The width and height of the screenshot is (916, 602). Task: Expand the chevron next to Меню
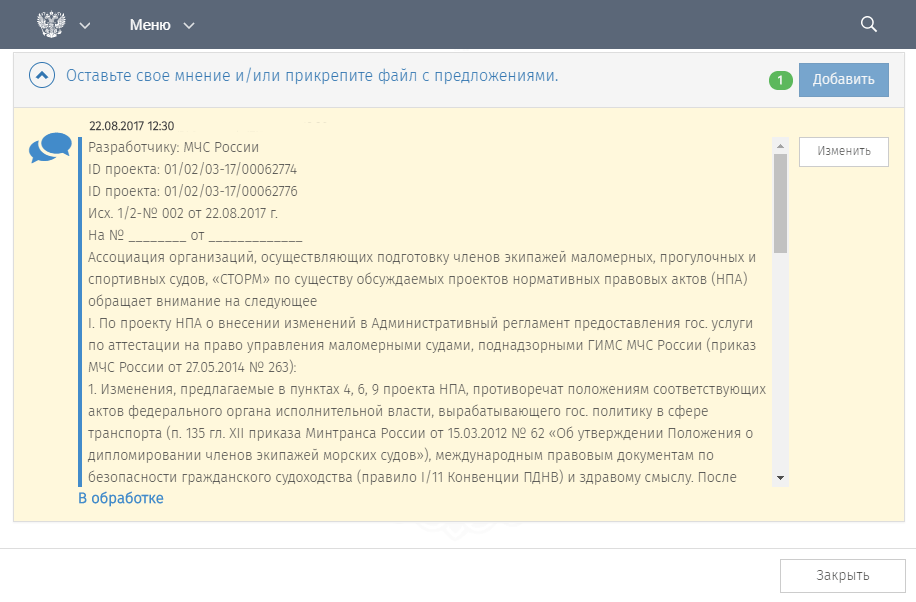tap(189, 26)
